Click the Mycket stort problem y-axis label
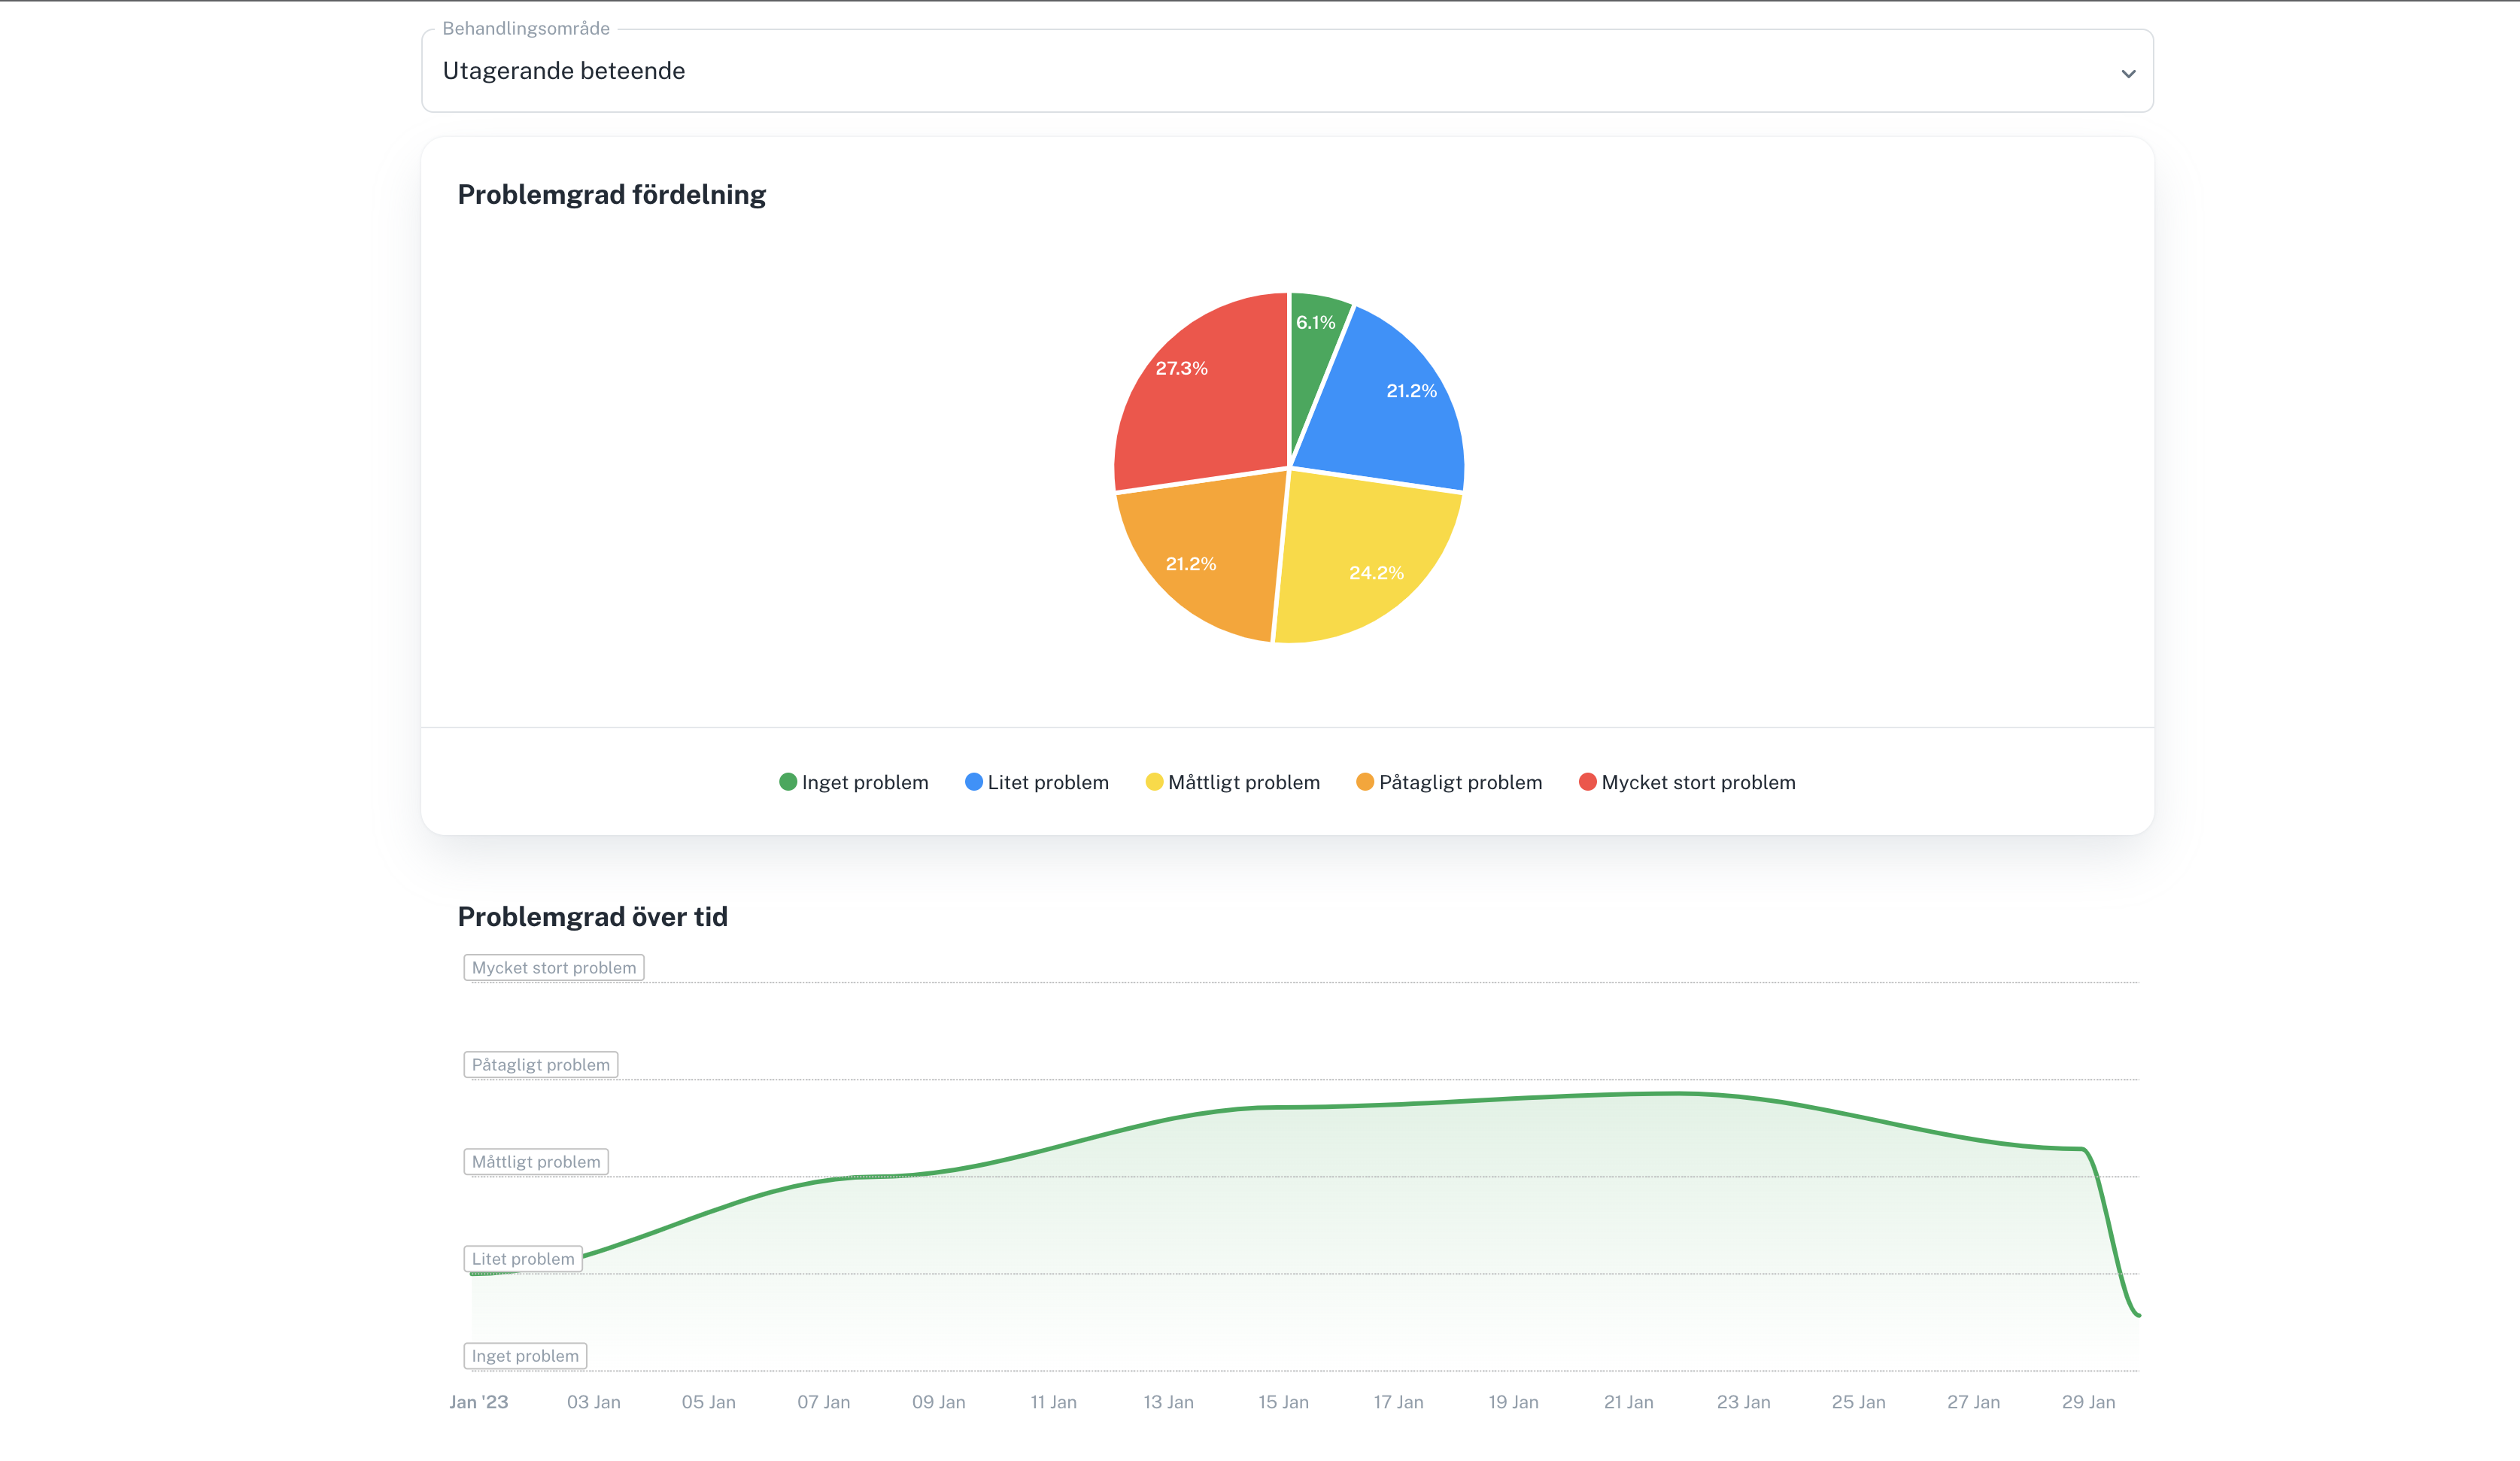This screenshot has height=1461, width=2520. click(554, 968)
